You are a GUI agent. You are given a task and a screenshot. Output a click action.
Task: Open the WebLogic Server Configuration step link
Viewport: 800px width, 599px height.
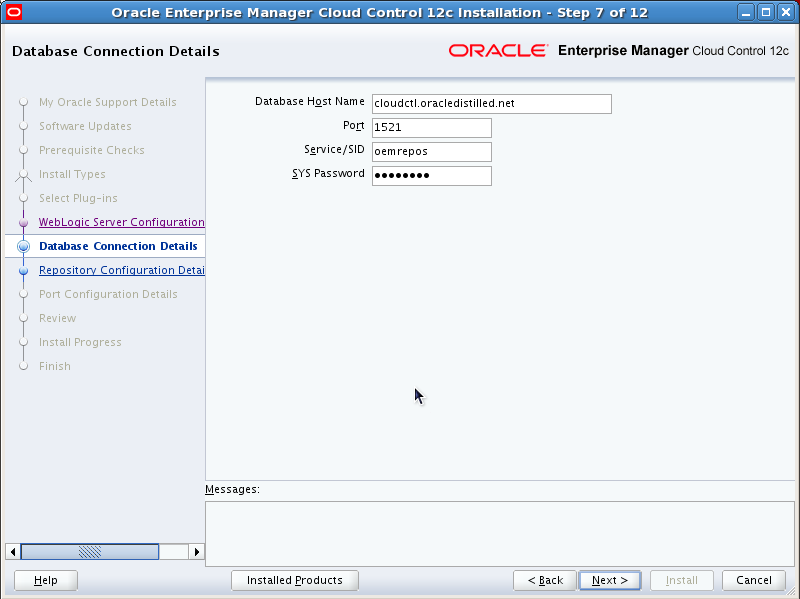[x=121, y=222]
